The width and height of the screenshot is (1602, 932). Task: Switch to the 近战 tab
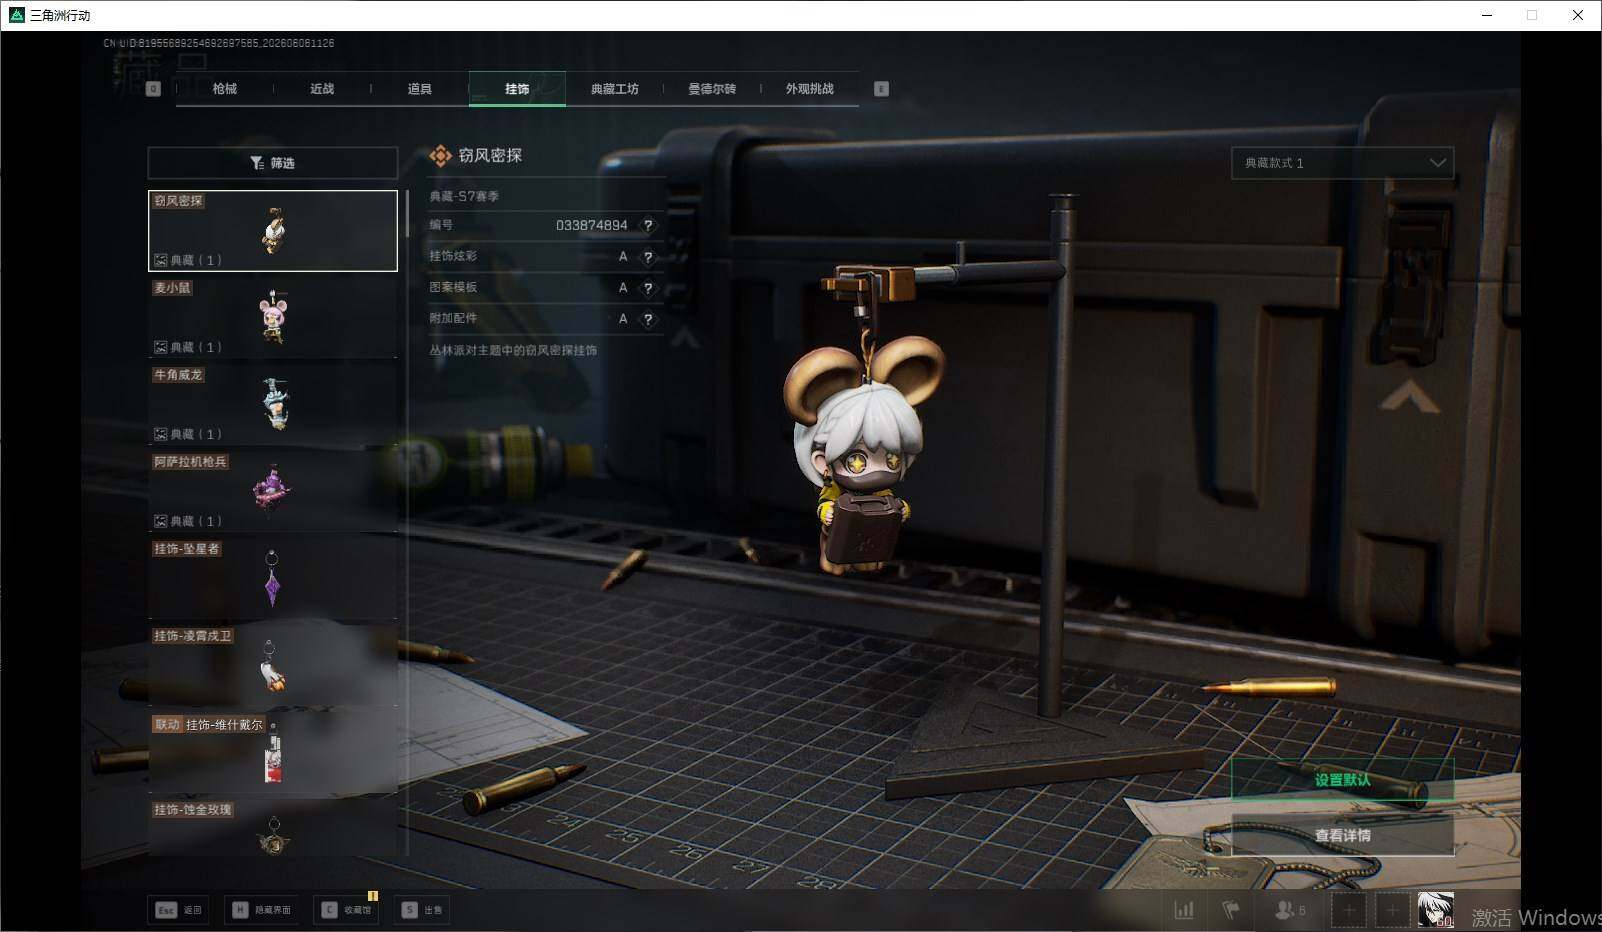point(322,89)
